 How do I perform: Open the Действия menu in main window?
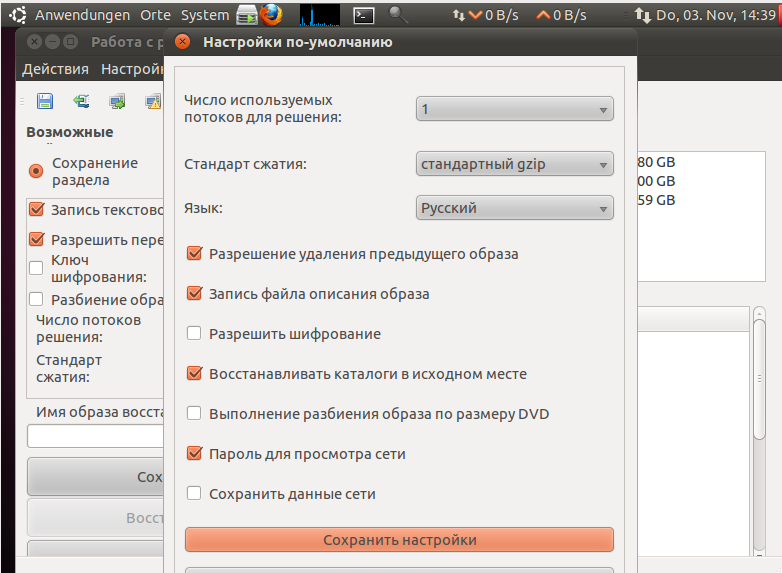[x=55, y=69]
